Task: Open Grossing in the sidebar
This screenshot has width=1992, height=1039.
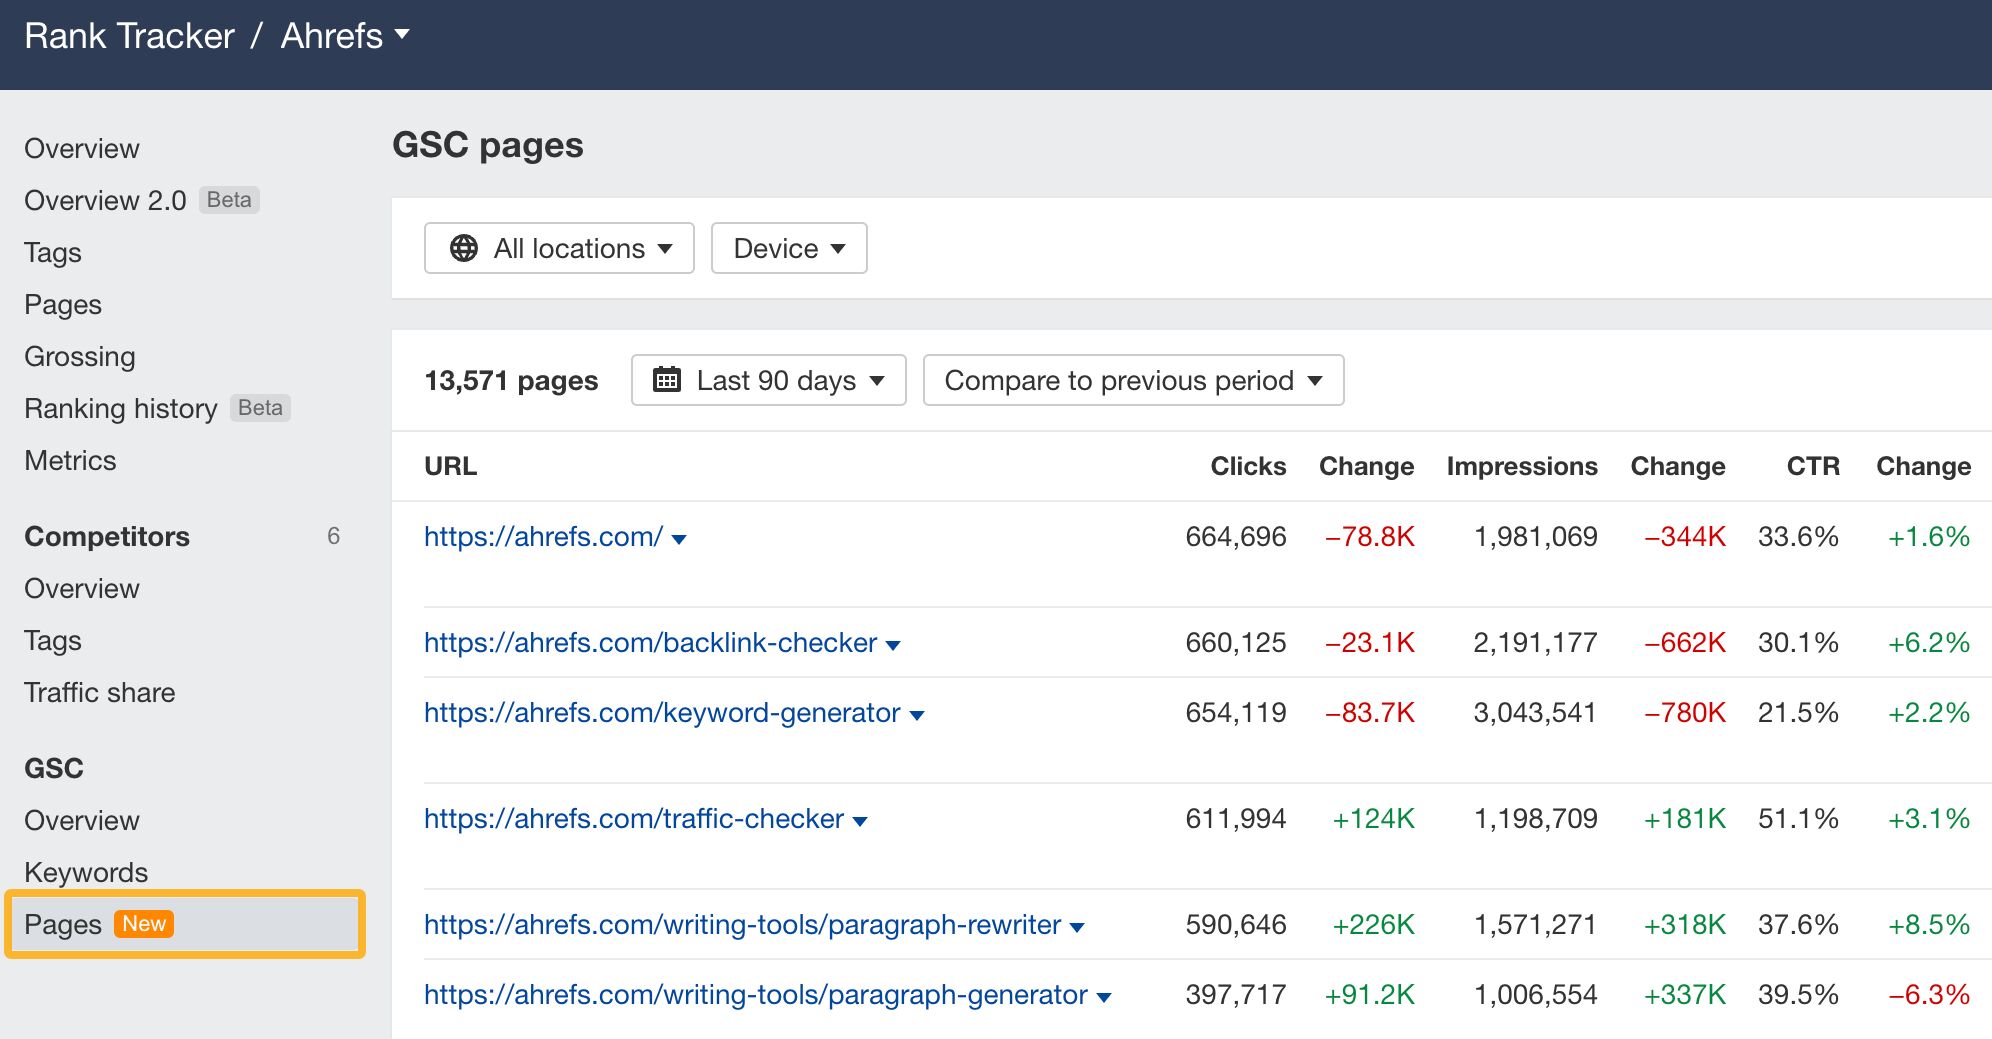Action: point(80,356)
